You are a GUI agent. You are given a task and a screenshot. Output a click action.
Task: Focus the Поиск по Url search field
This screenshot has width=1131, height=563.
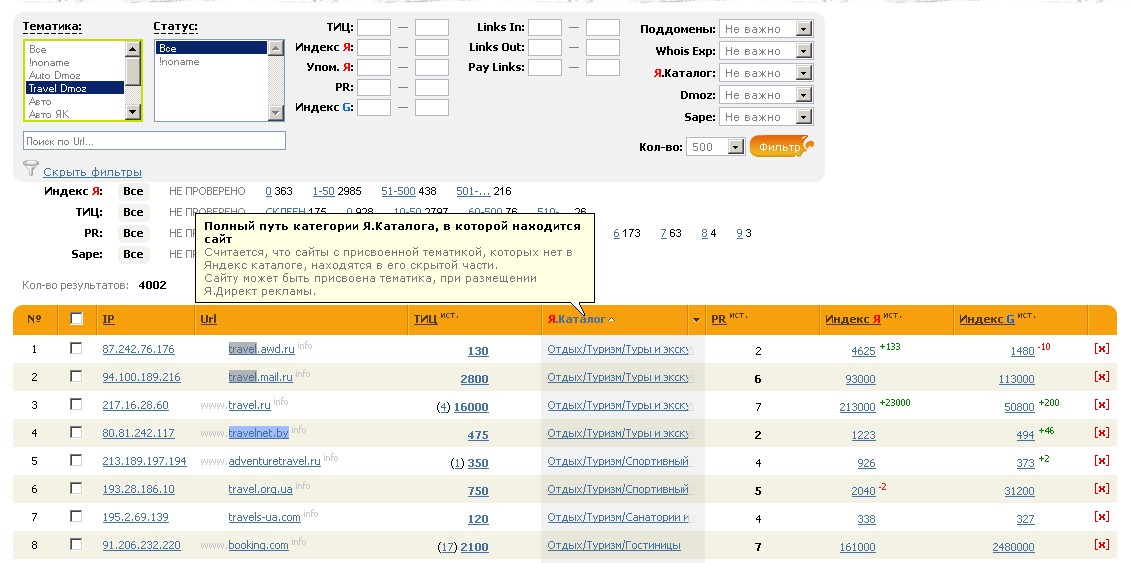click(154, 141)
